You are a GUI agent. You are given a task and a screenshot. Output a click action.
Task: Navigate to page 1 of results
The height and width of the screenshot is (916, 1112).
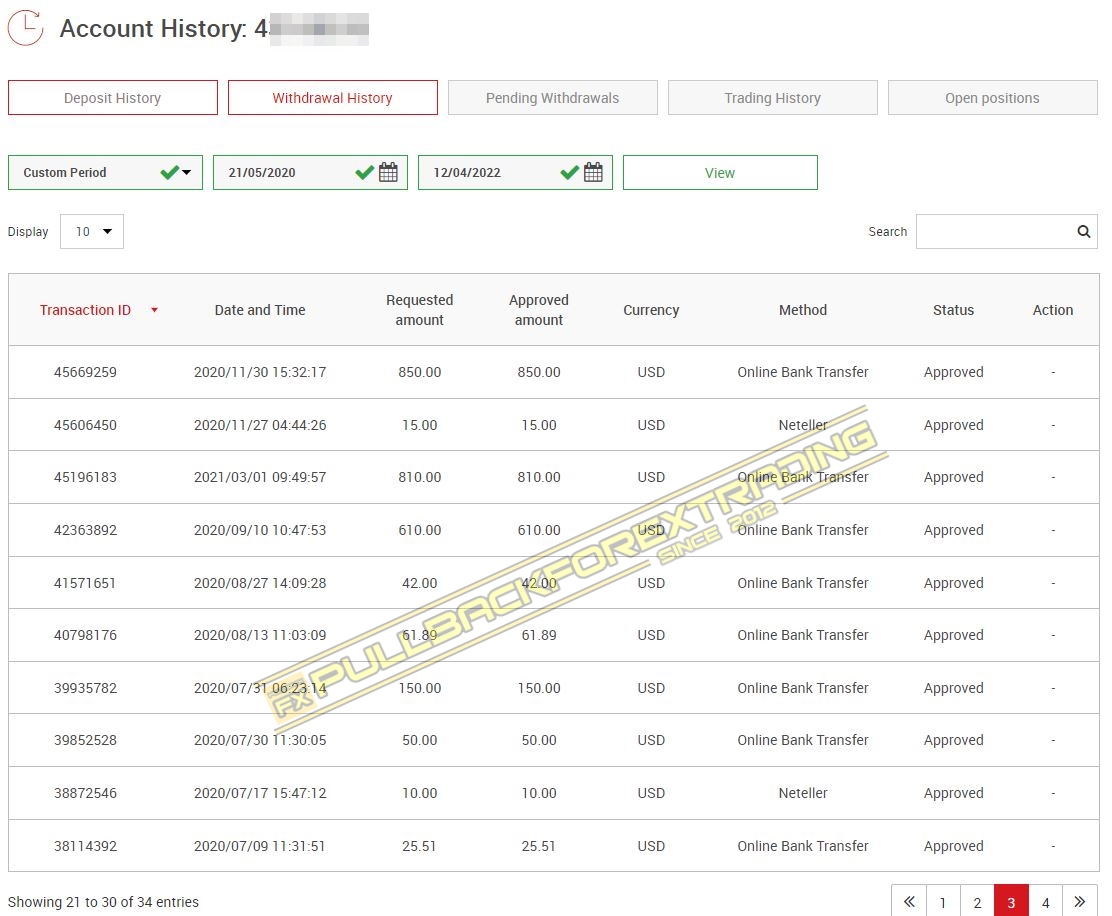pos(942,902)
